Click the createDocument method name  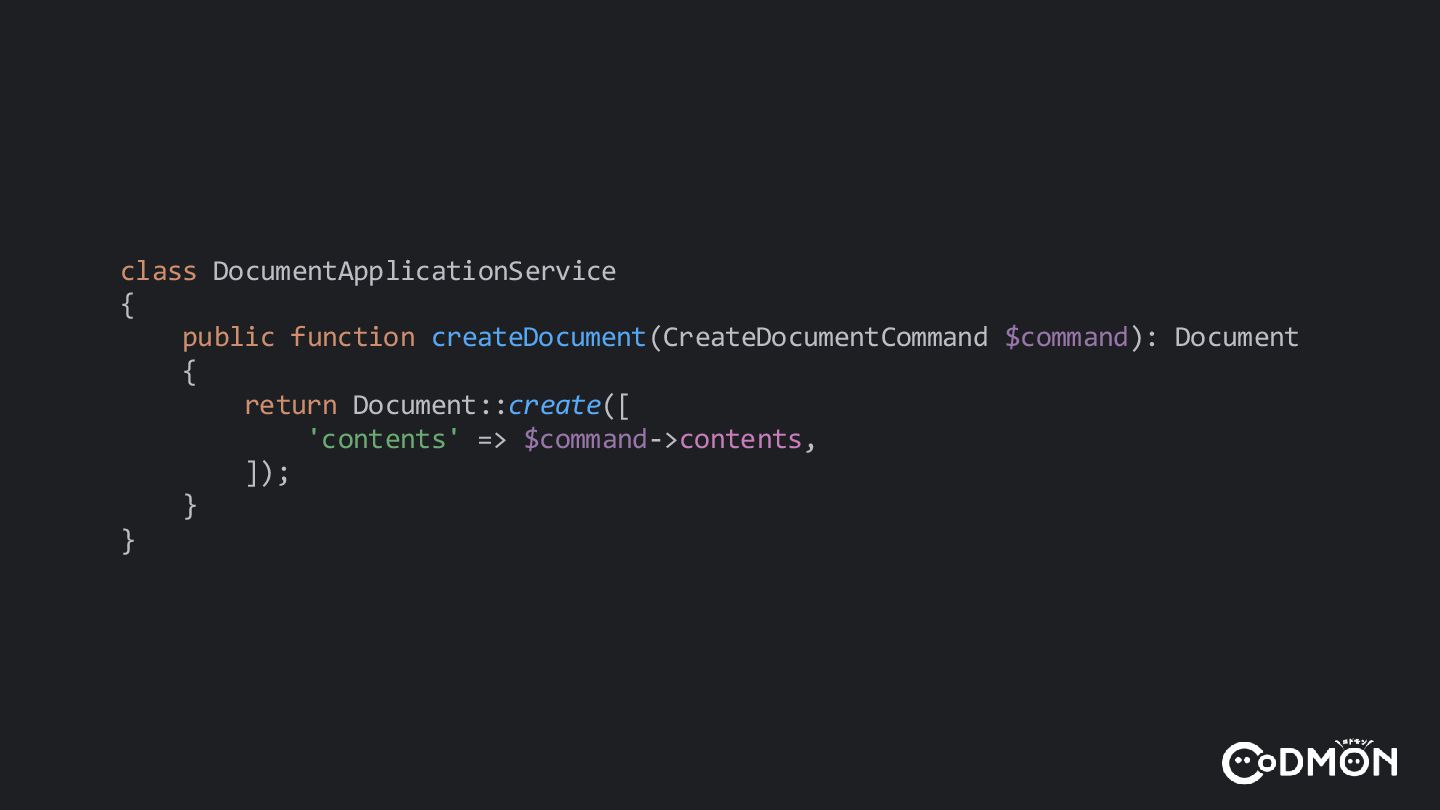point(539,337)
